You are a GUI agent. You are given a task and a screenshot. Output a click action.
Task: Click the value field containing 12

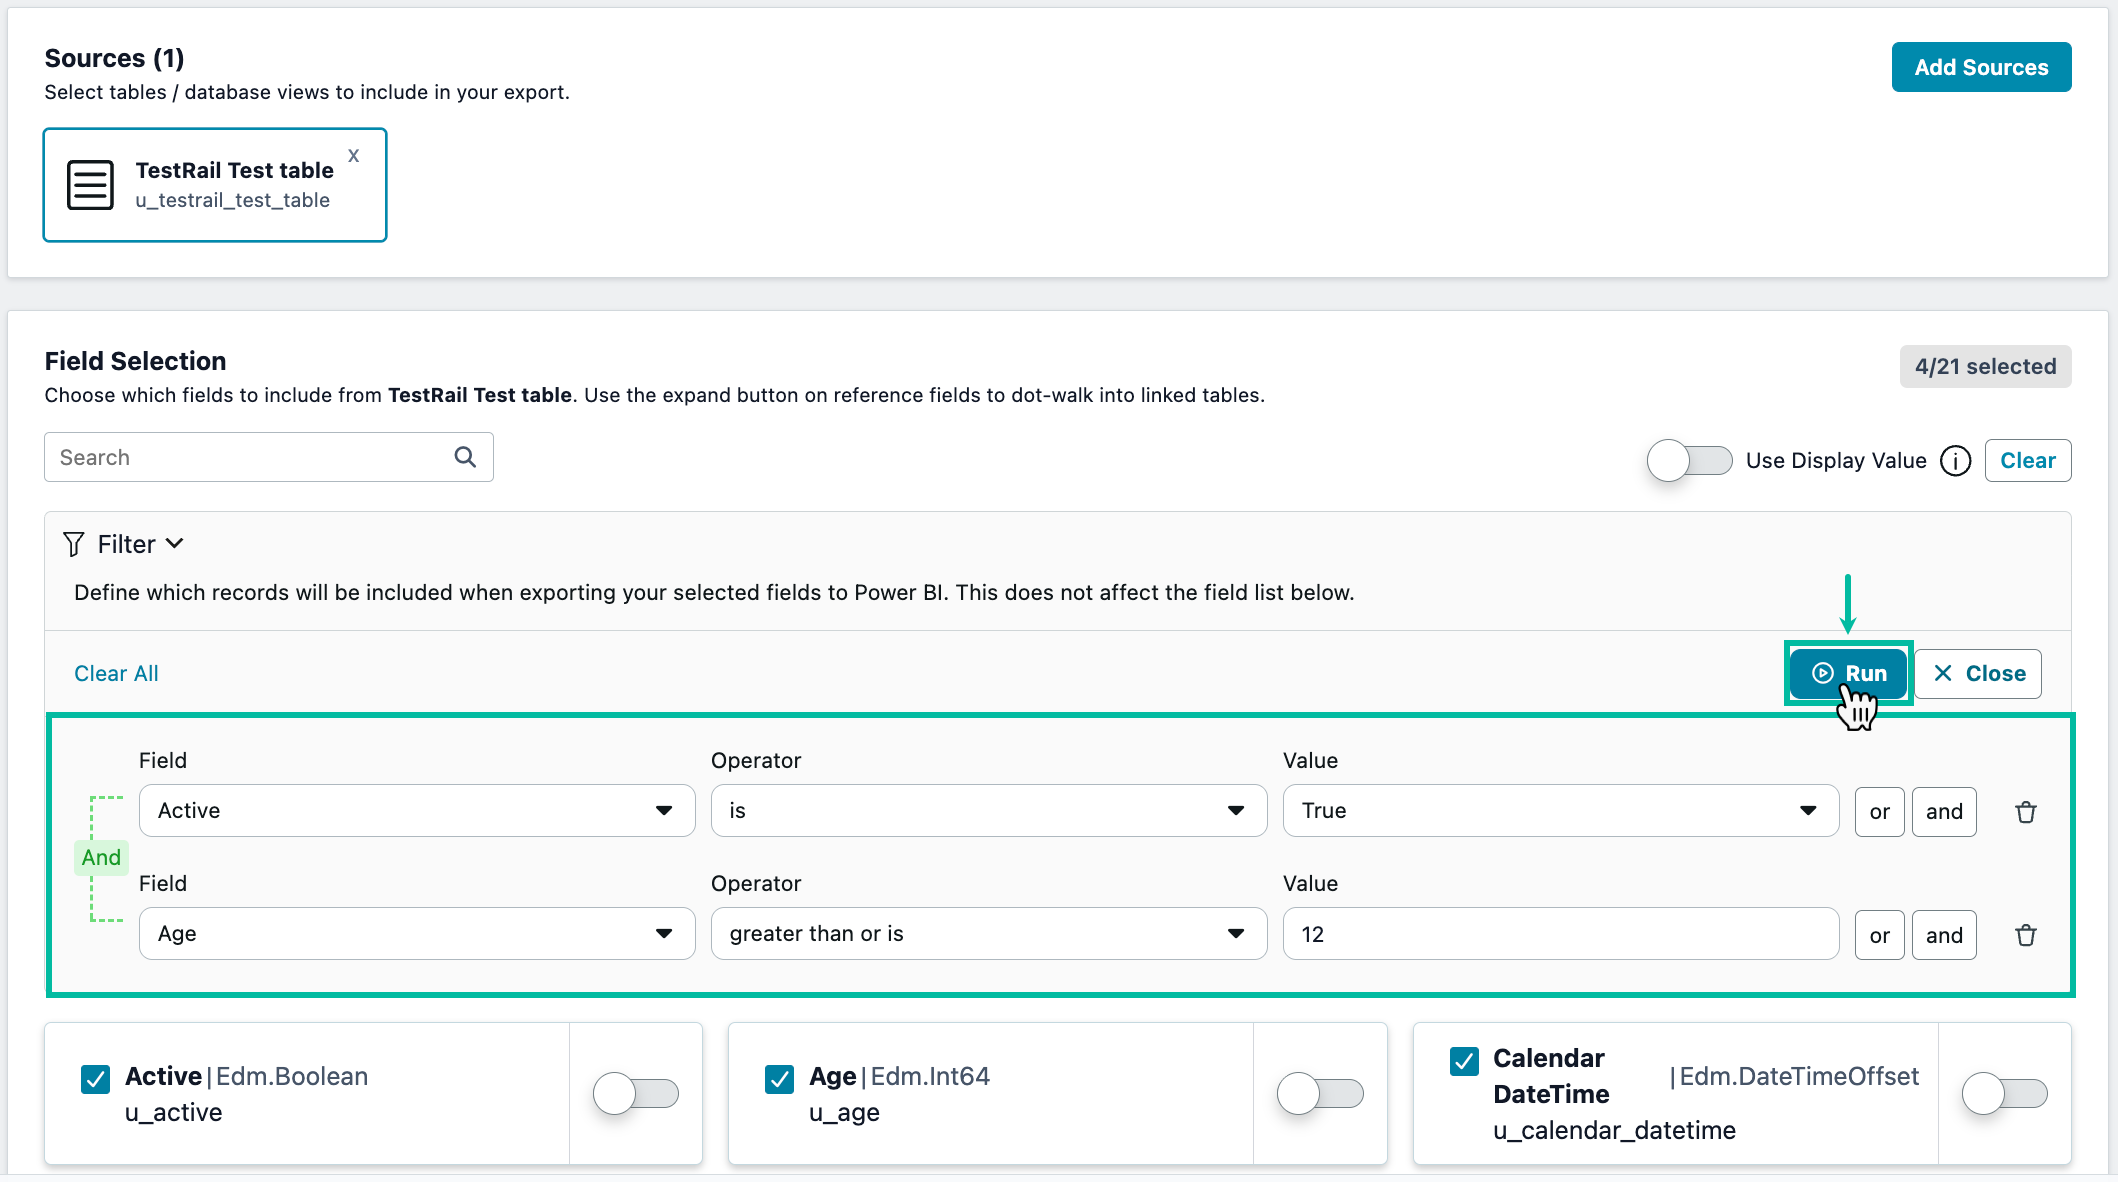[x=1561, y=934]
